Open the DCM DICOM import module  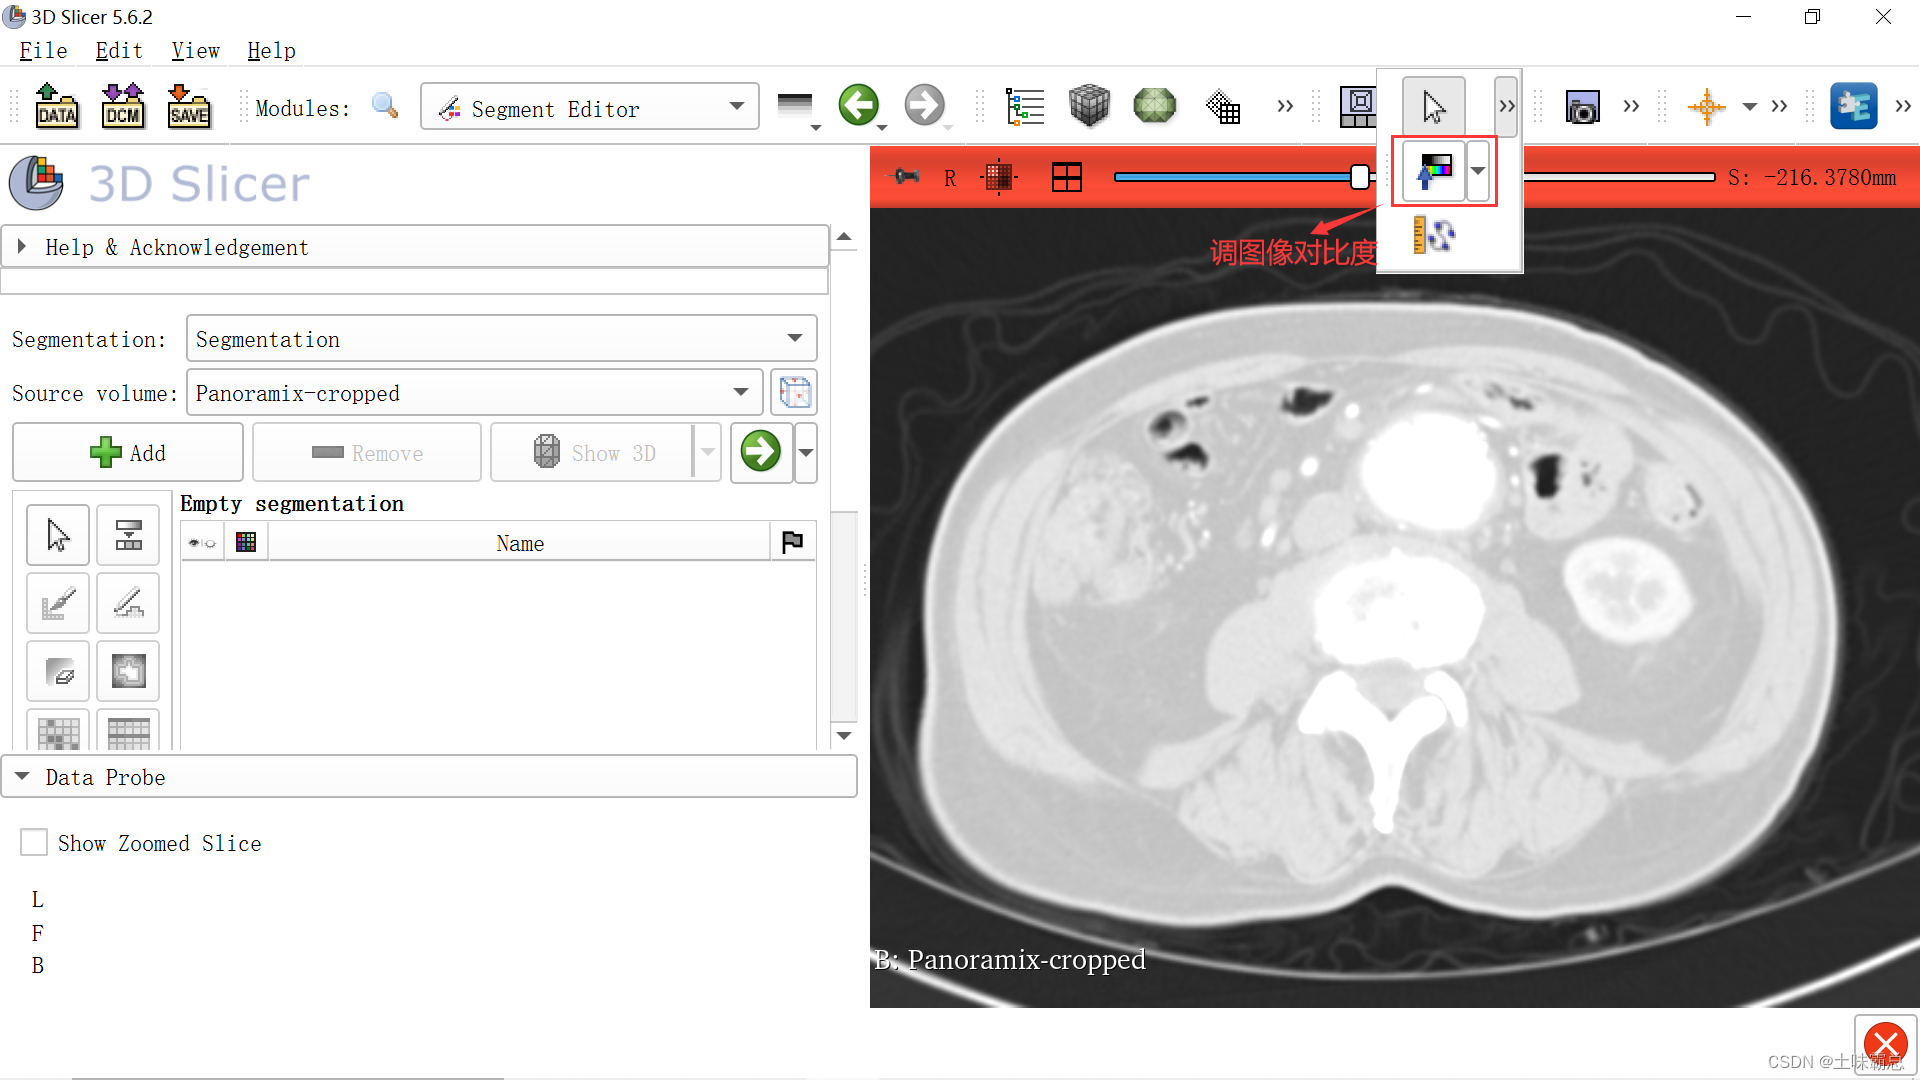coord(122,106)
